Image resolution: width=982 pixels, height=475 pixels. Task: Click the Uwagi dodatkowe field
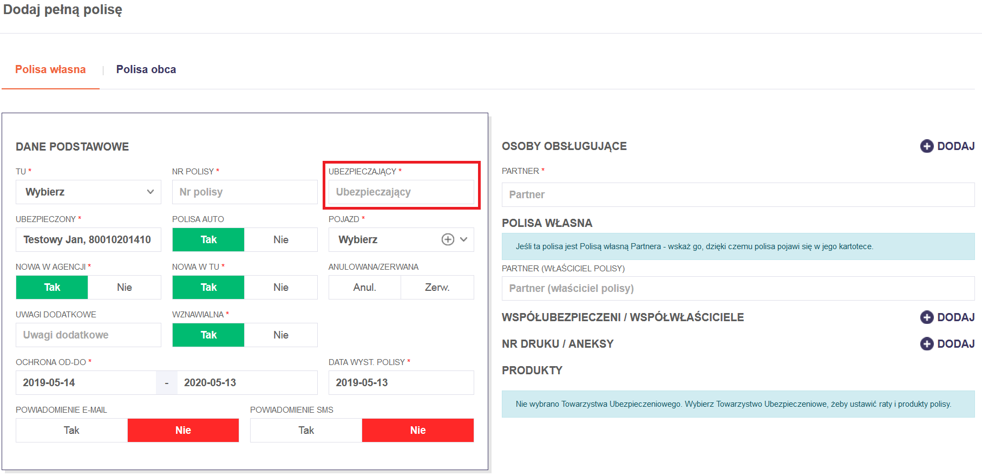[88, 335]
